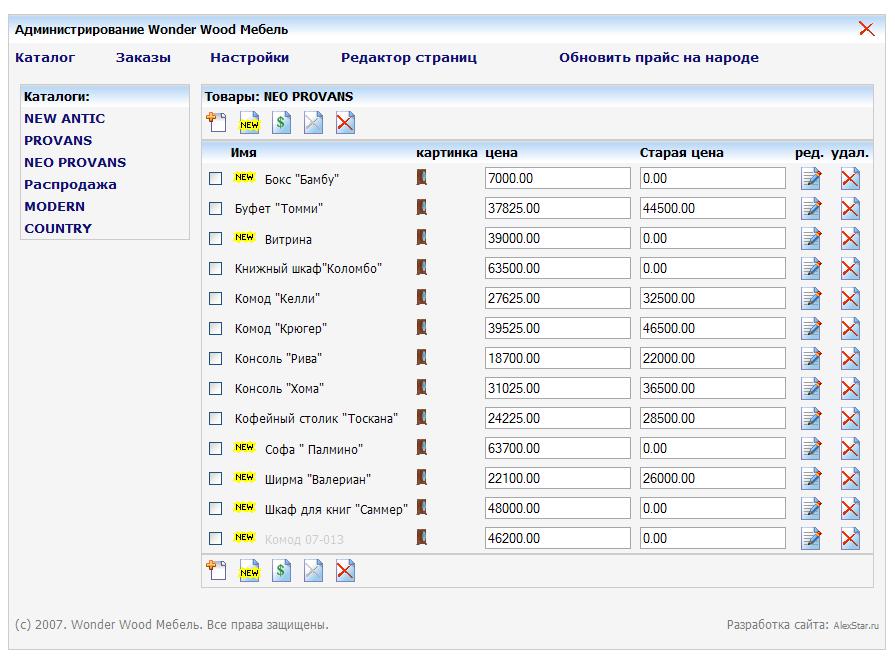Open the Распродажа catalog in sidebar
The height and width of the screenshot is (656, 895).
[70, 185]
